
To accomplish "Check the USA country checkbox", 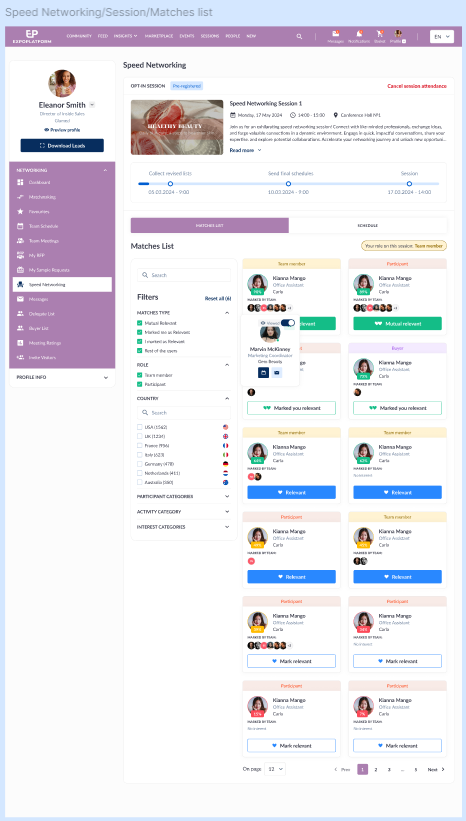I will [x=140, y=427].
